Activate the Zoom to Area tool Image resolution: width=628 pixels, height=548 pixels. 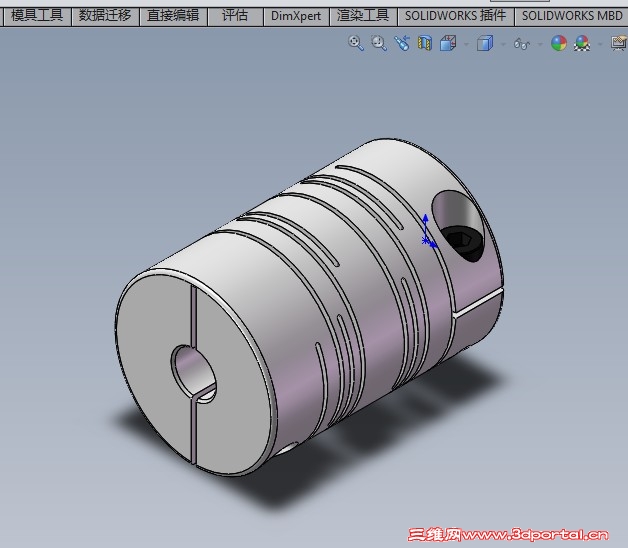(x=379, y=43)
